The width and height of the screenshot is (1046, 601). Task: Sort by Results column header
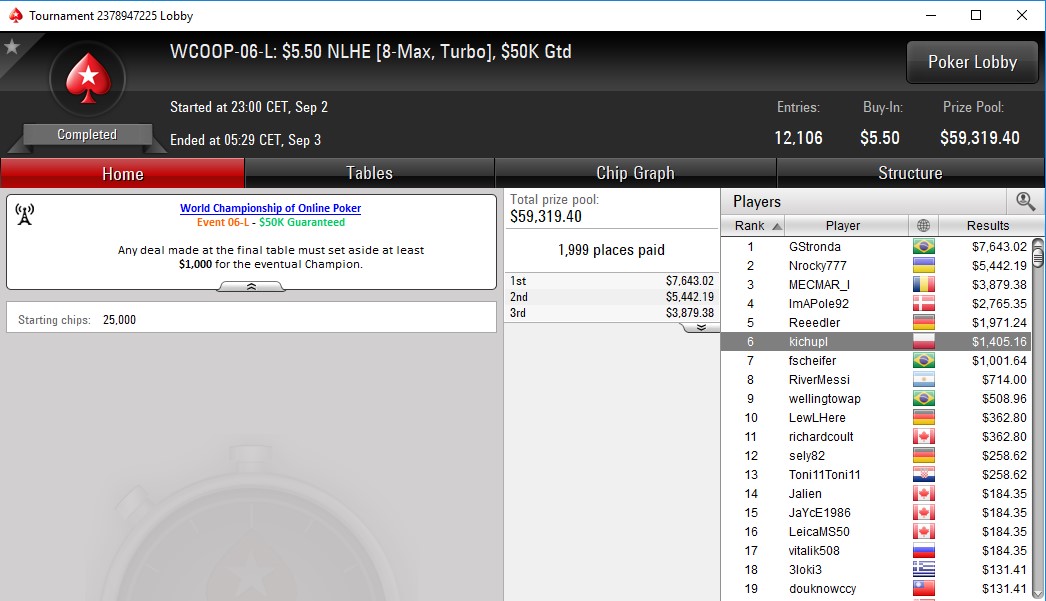coord(989,225)
